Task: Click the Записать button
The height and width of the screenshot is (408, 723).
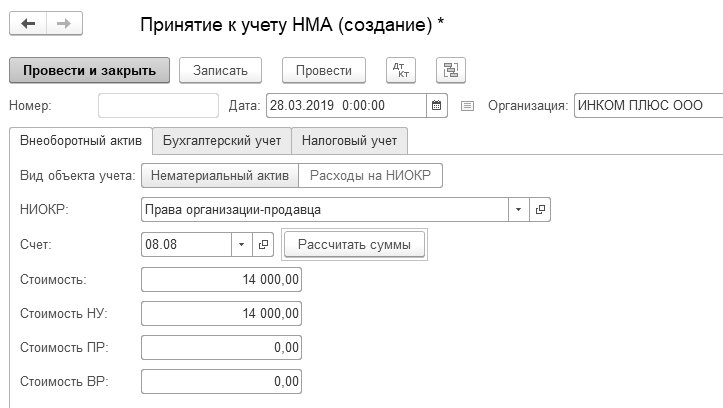Action: point(220,70)
